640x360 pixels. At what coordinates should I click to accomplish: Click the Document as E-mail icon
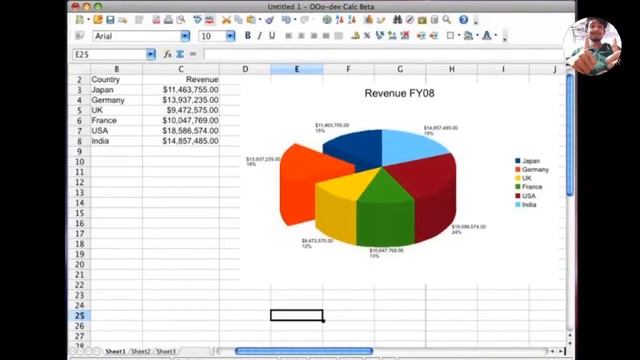[x=123, y=20]
